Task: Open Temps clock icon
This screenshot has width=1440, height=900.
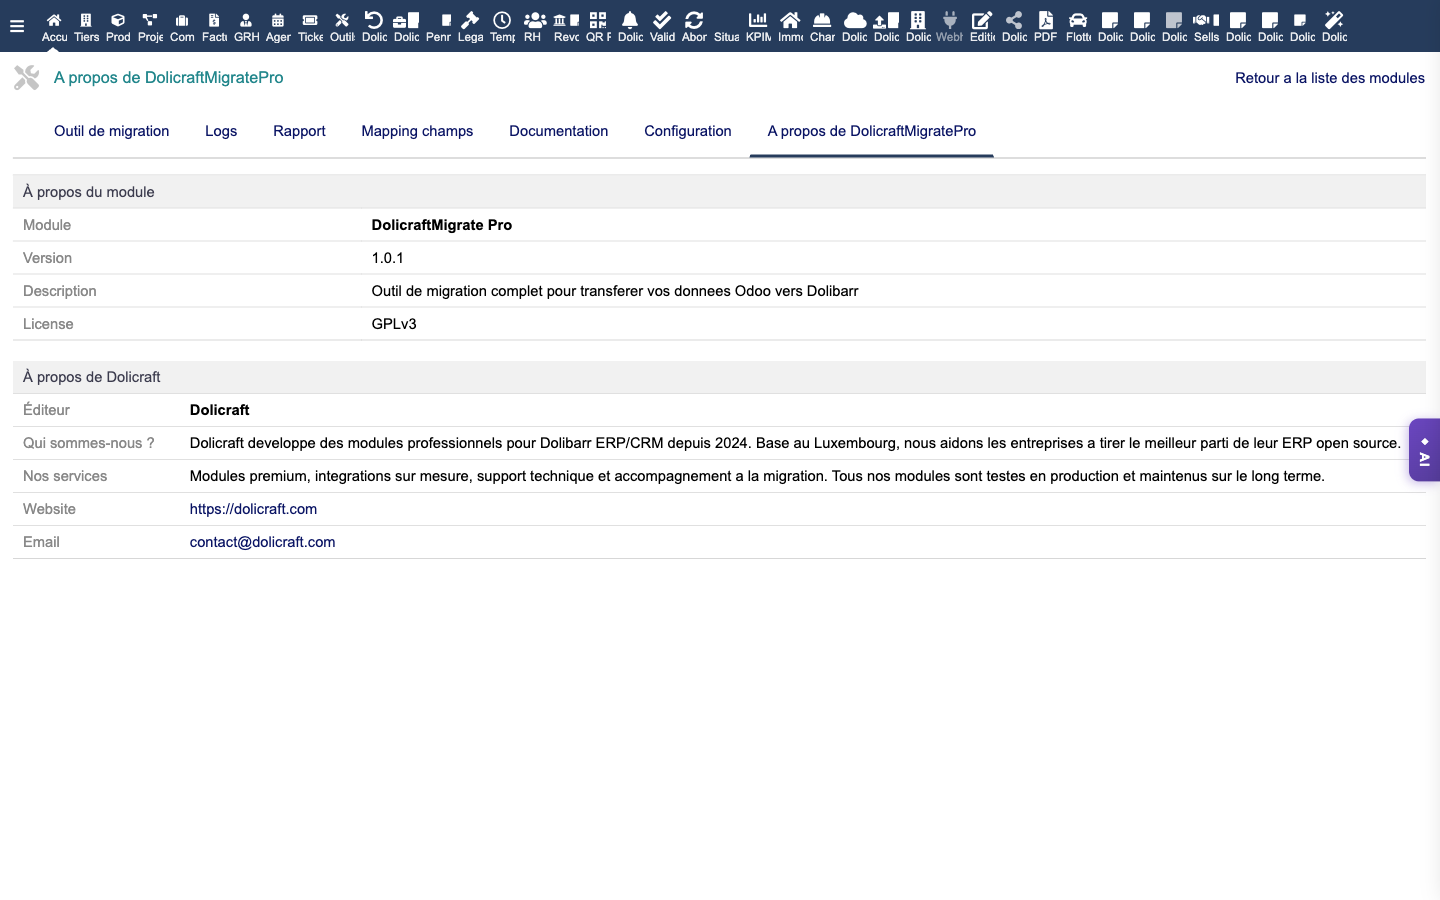Action: (x=502, y=20)
